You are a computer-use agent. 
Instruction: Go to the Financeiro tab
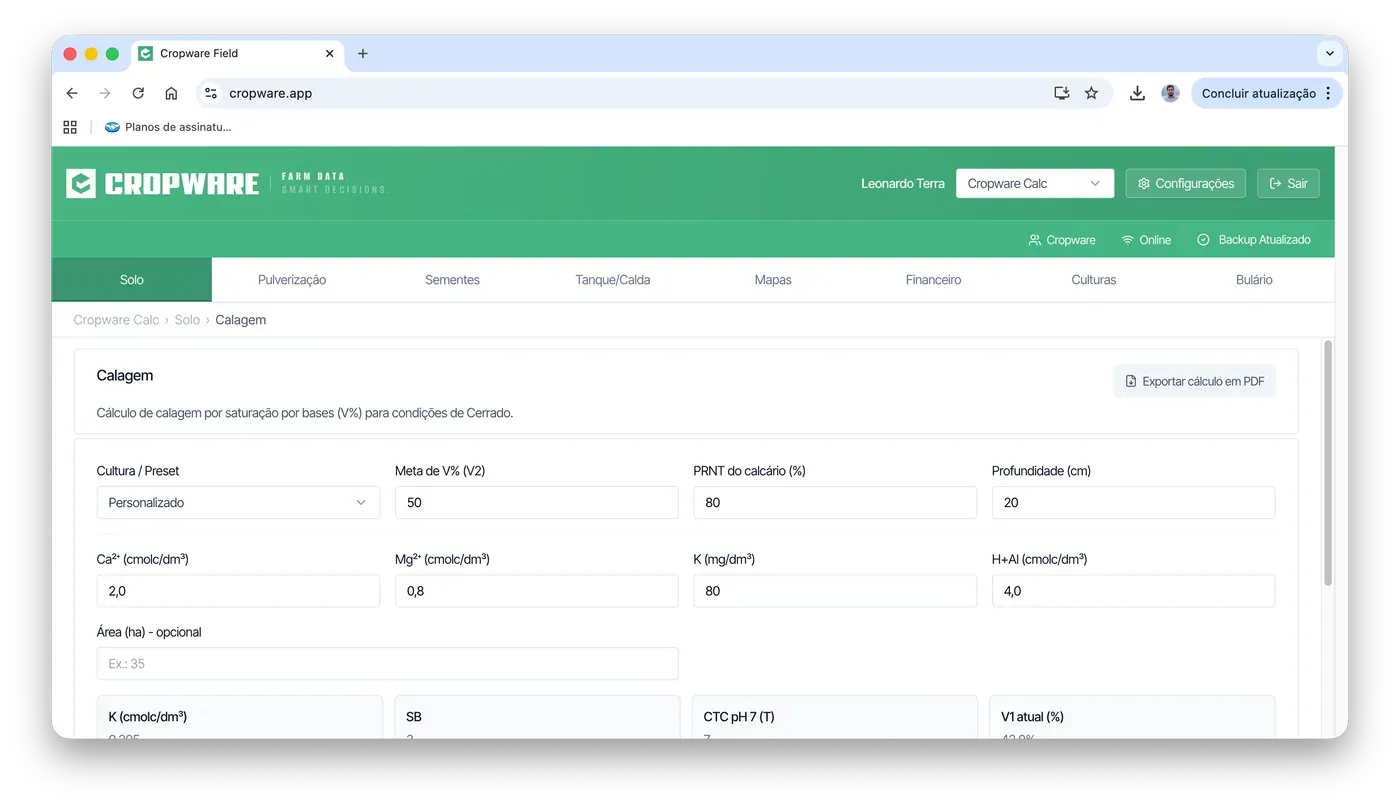[933, 280]
